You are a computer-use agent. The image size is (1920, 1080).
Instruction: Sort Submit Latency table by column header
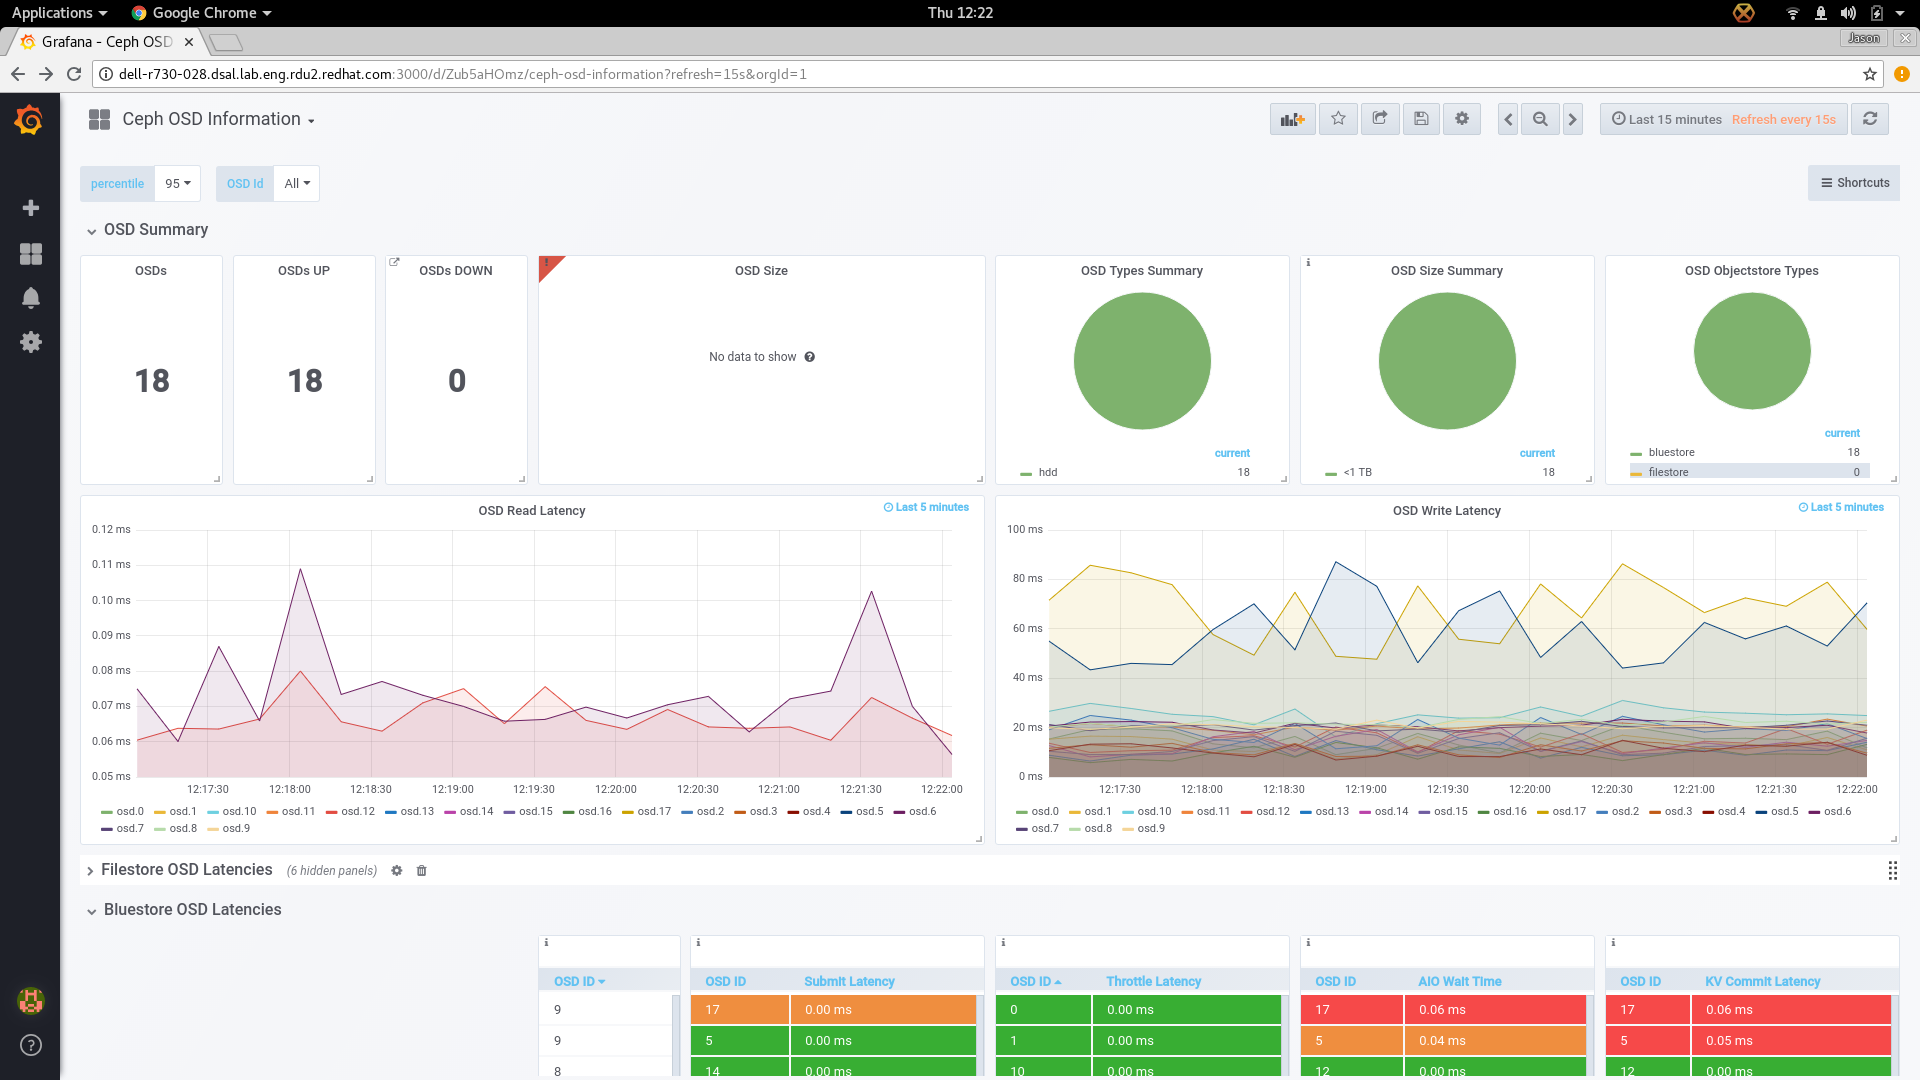849,981
